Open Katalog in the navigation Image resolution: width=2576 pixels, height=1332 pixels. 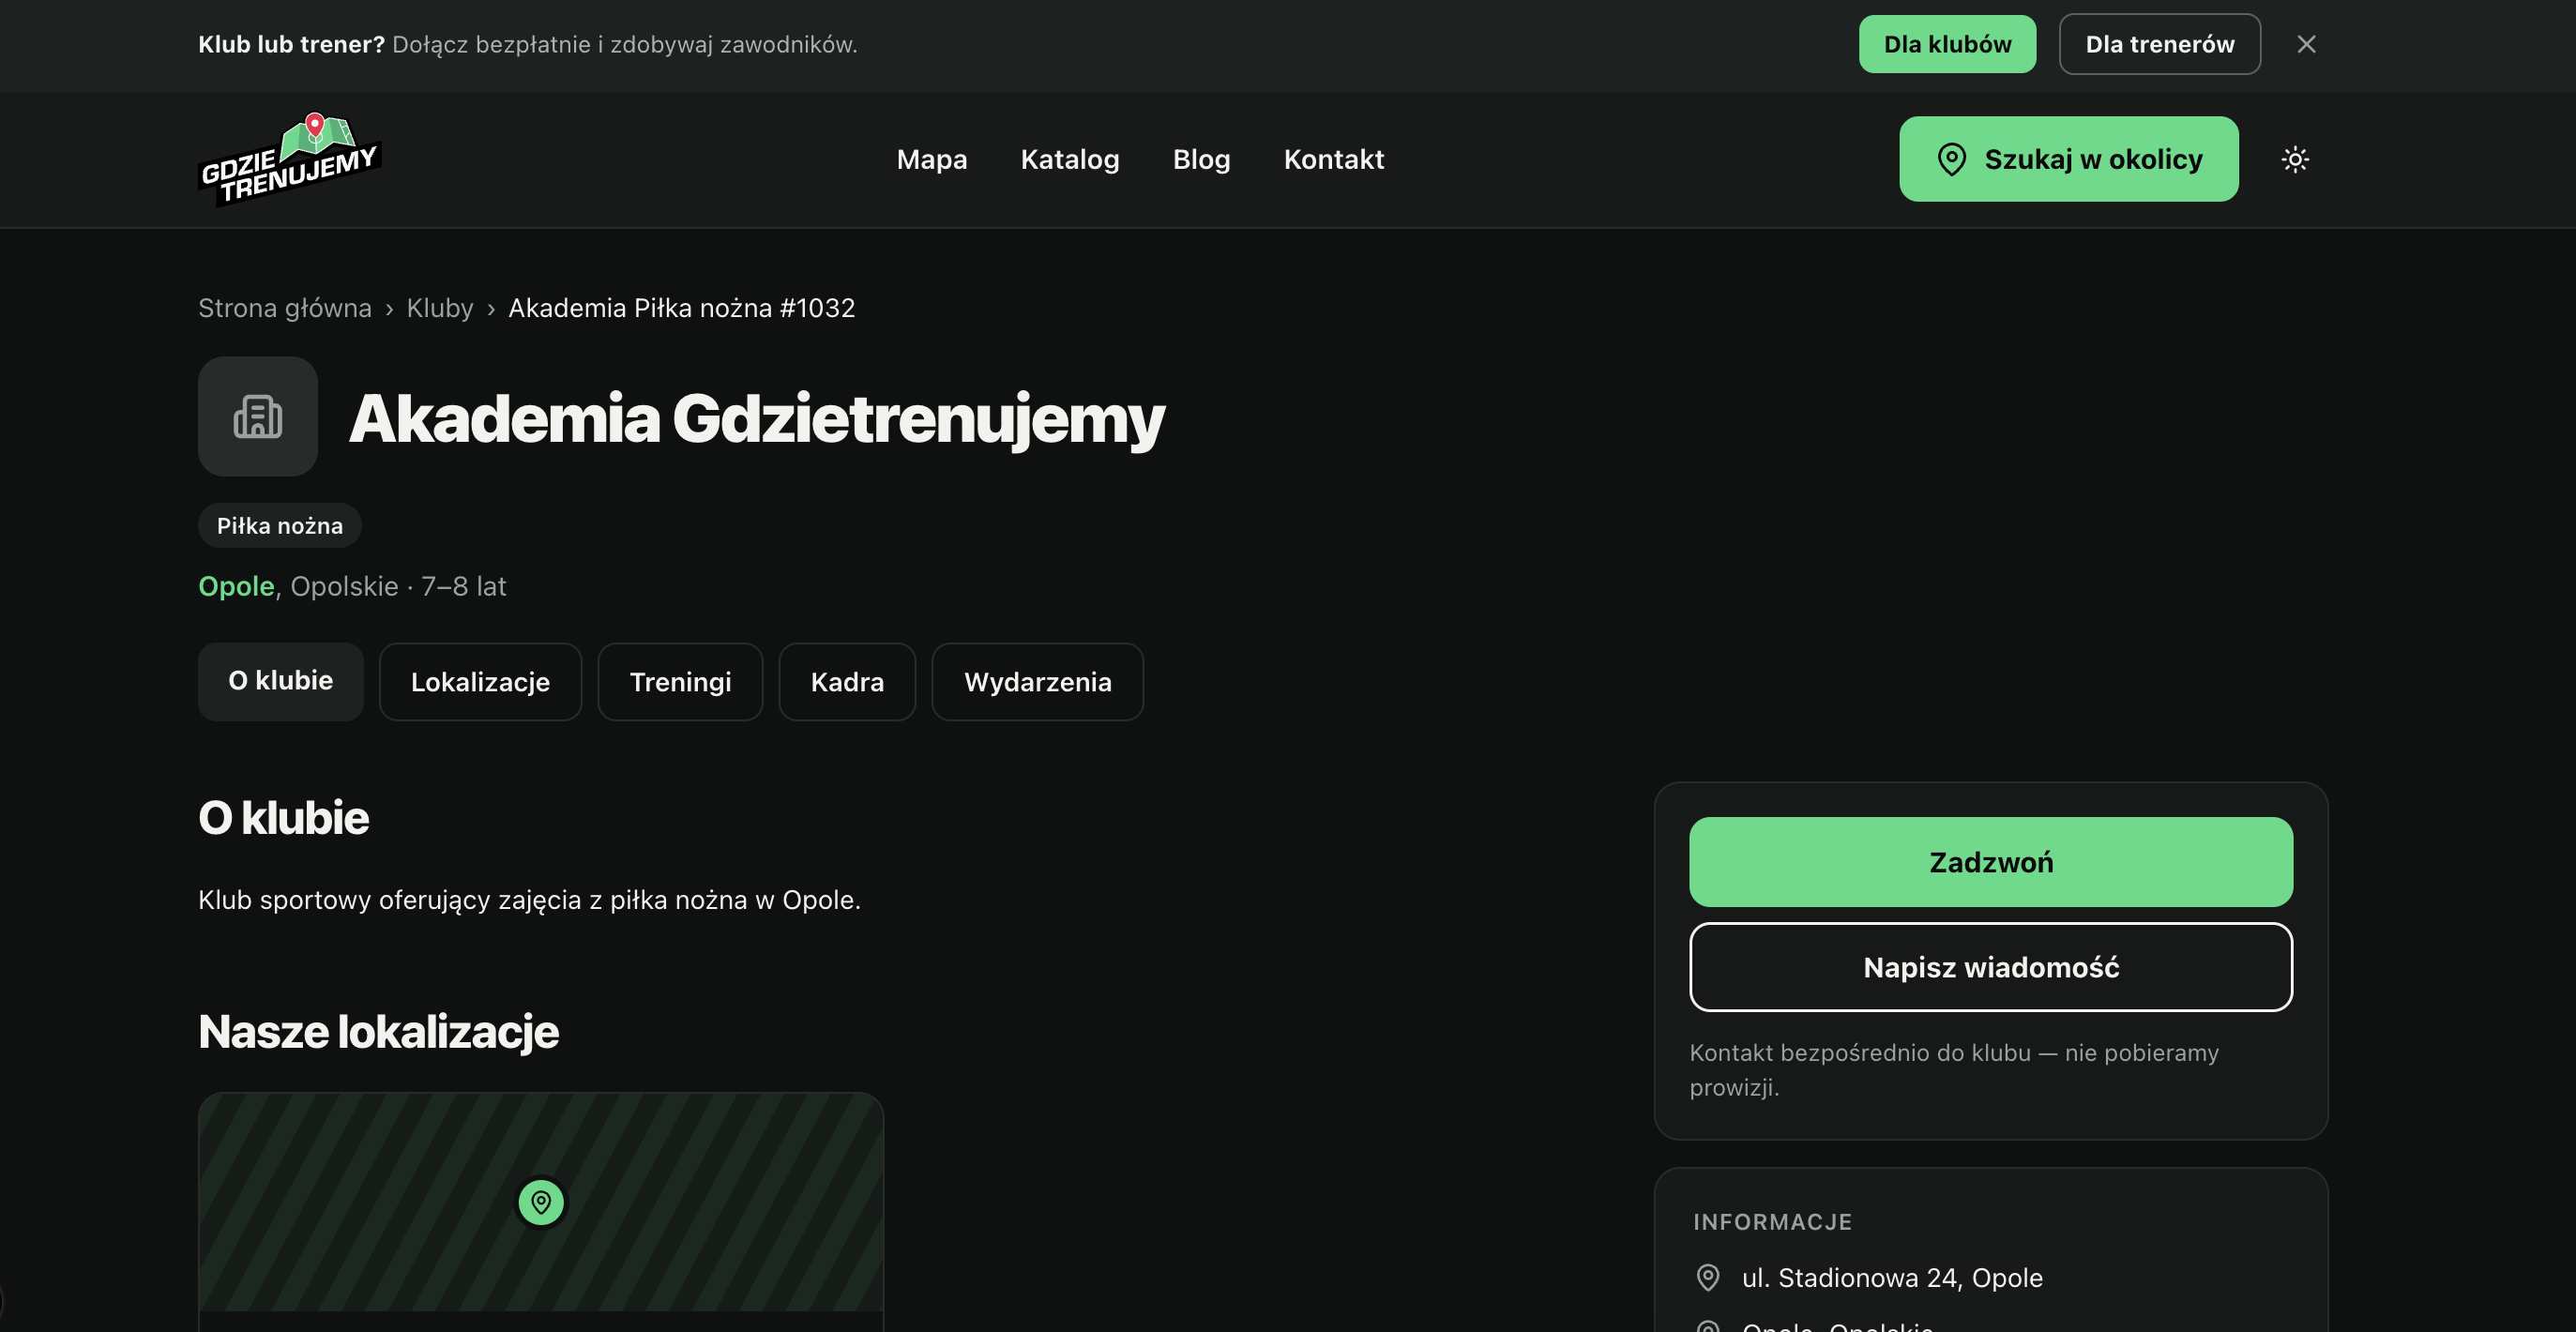1069,159
